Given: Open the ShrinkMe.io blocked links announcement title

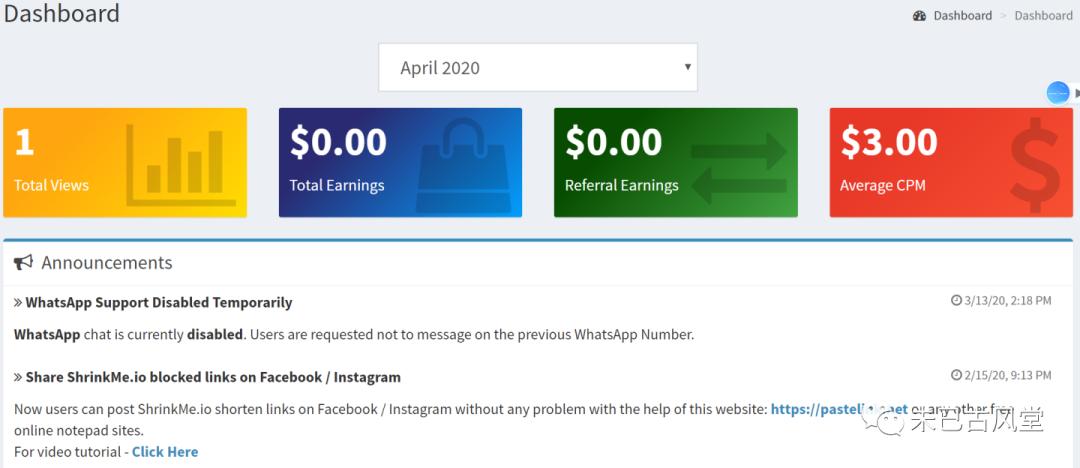Looking at the screenshot, I should coord(213,378).
